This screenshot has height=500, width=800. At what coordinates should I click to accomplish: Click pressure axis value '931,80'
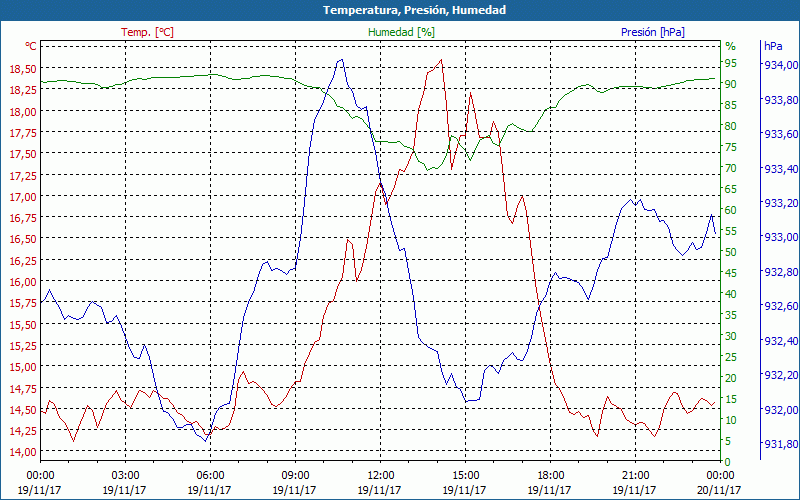pyautogui.click(x=780, y=444)
